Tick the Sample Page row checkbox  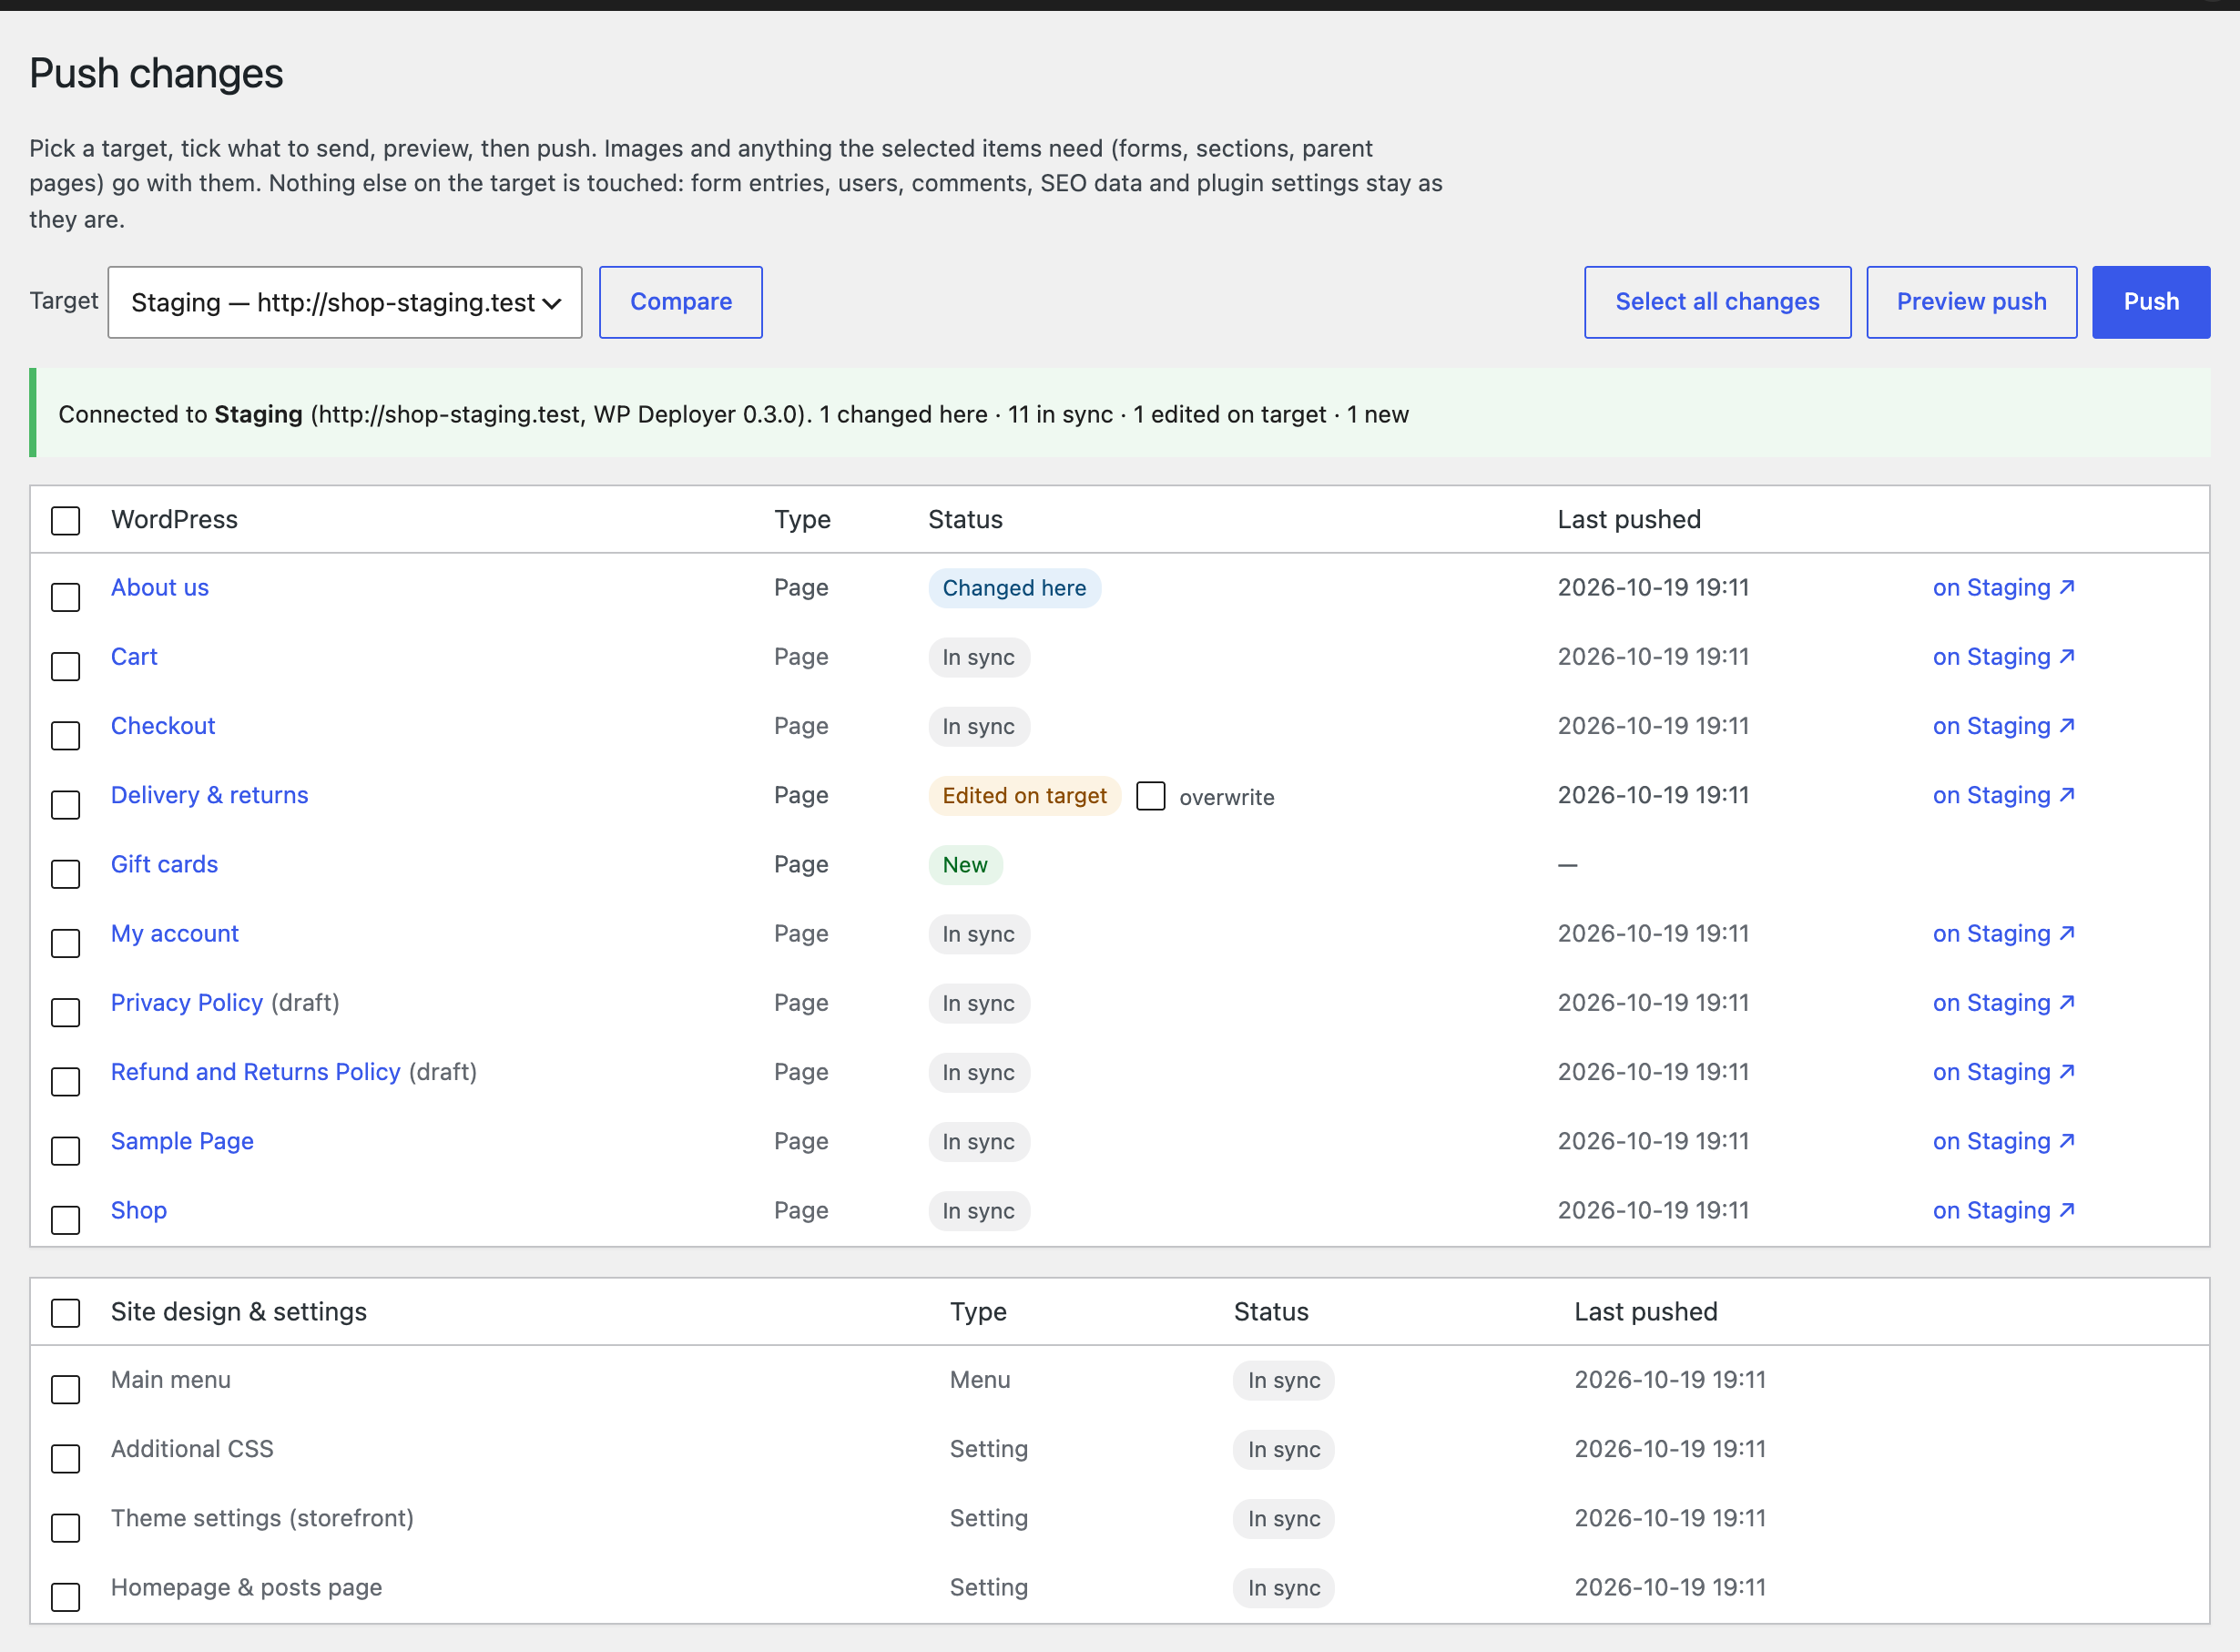[66, 1150]
